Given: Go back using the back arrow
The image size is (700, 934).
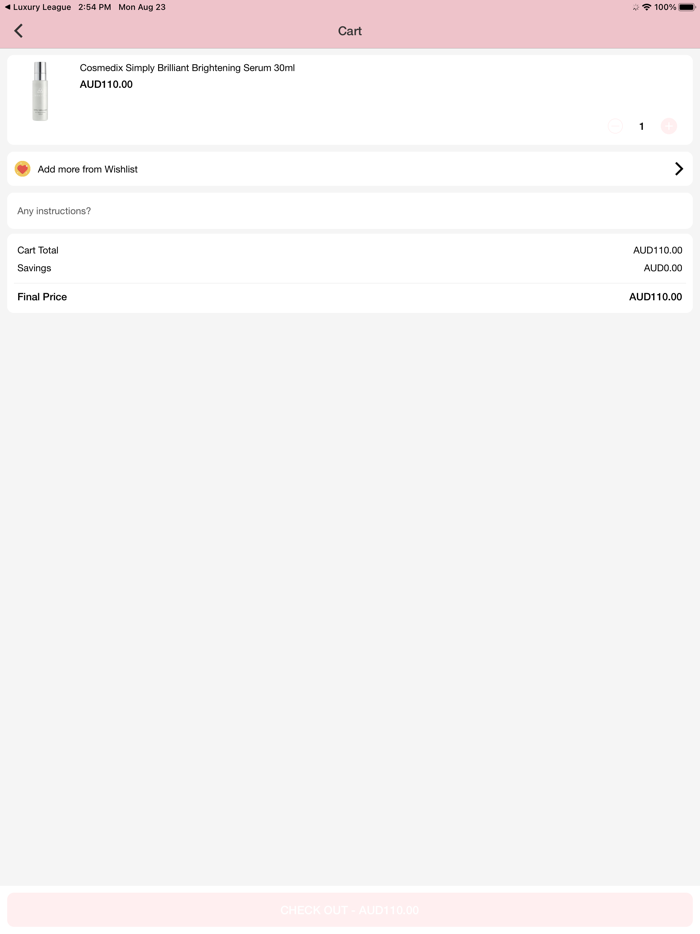Looking at the screenshot, I should pyautogui.click(x=19, y=31).
